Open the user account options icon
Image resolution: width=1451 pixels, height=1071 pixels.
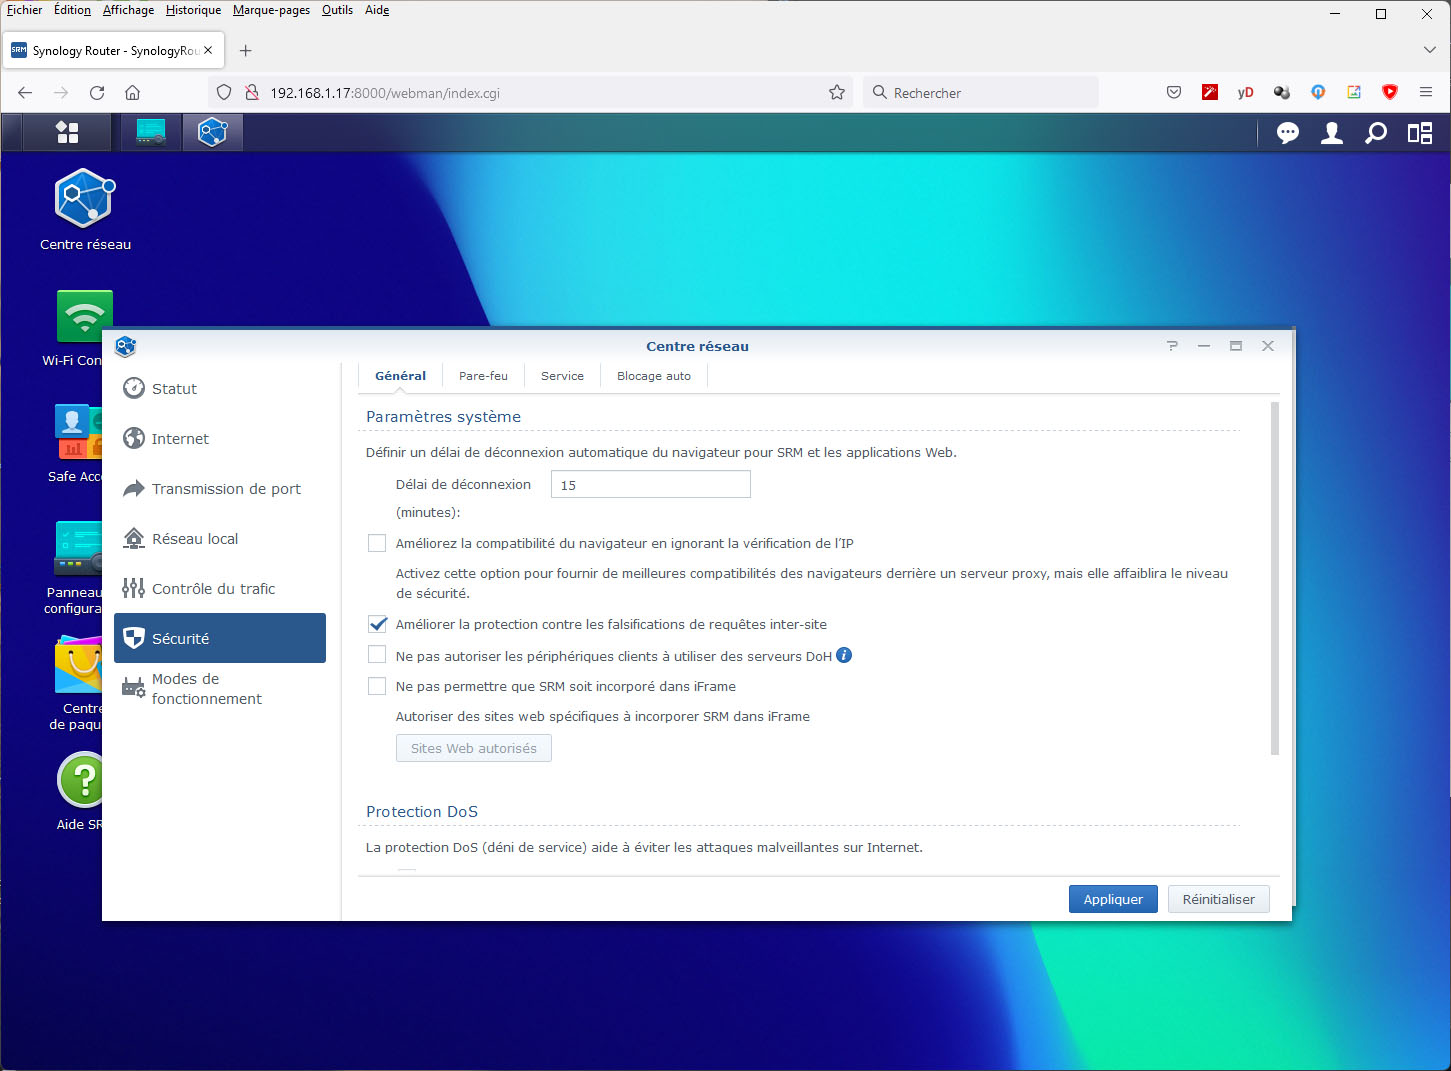point(1331,133)
